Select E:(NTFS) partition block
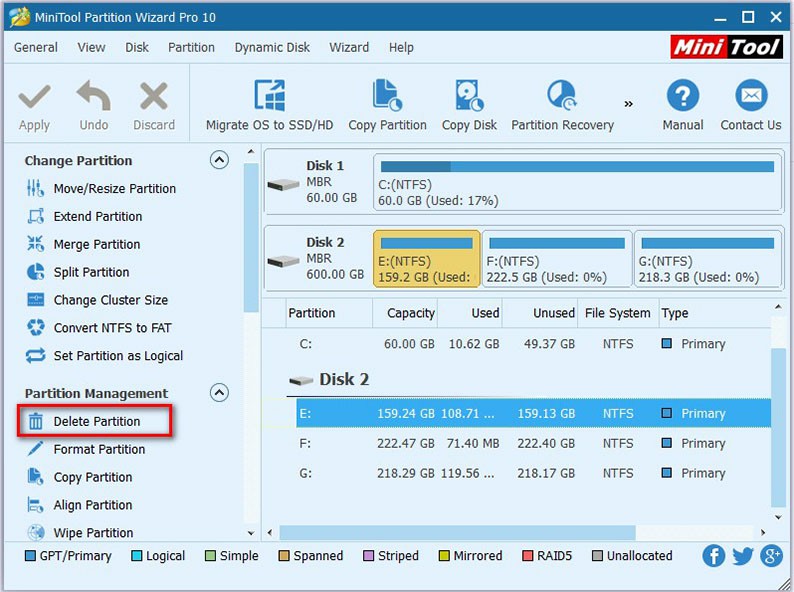794x592 pixels. pos(426,259)
